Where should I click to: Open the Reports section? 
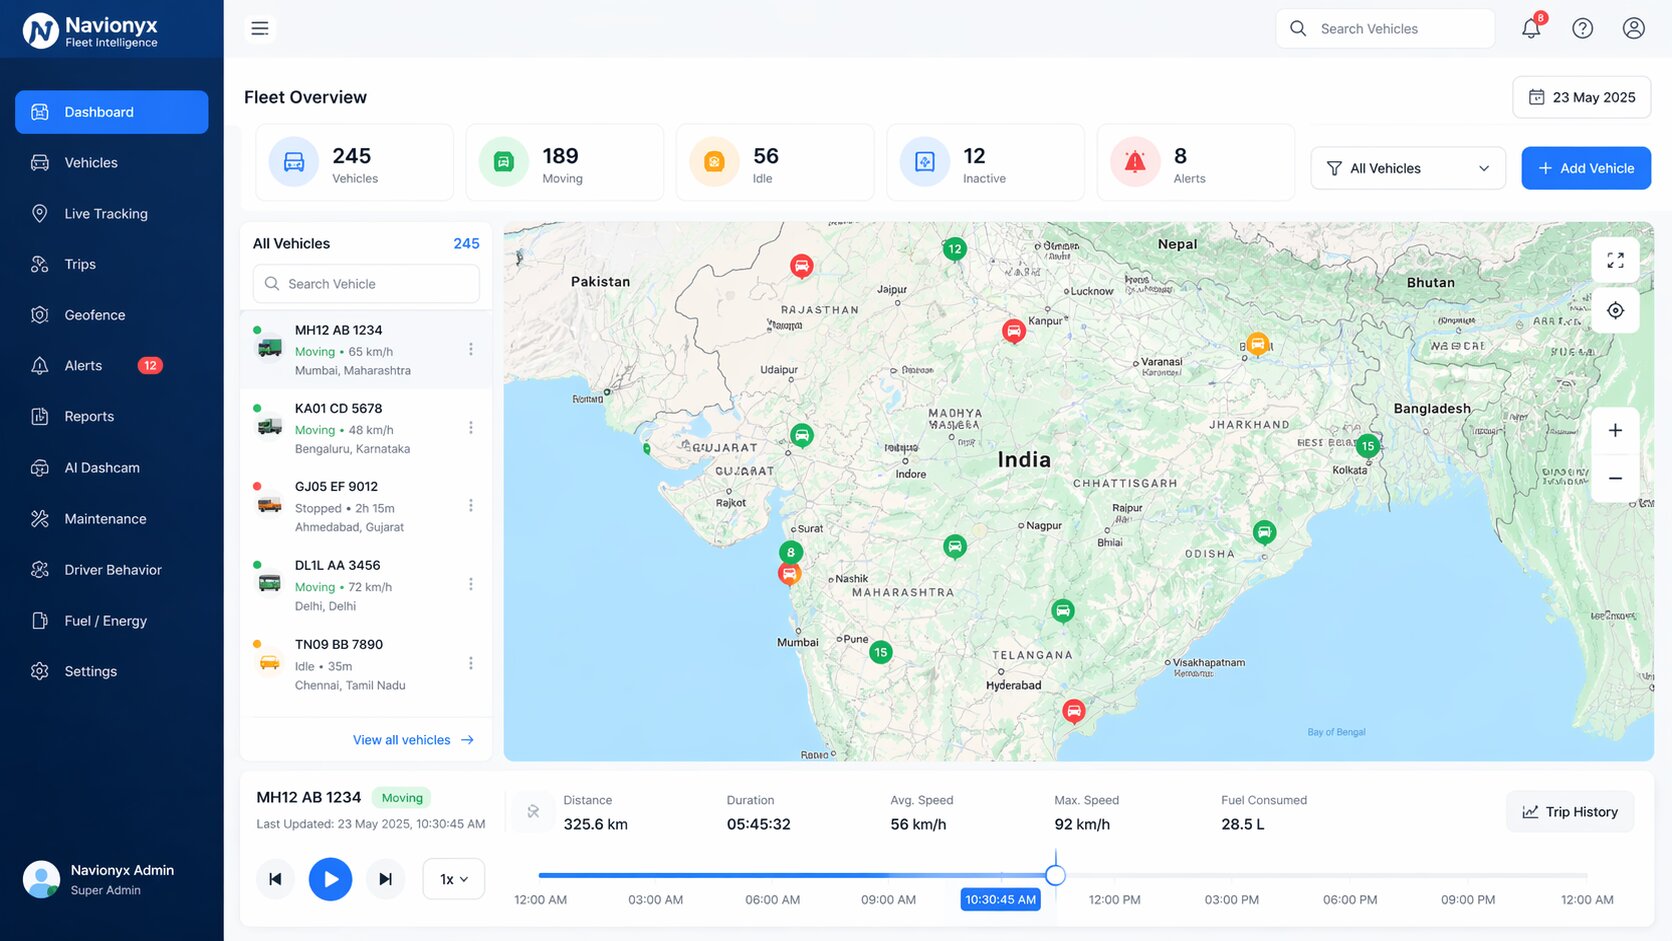tap(89, 416)
